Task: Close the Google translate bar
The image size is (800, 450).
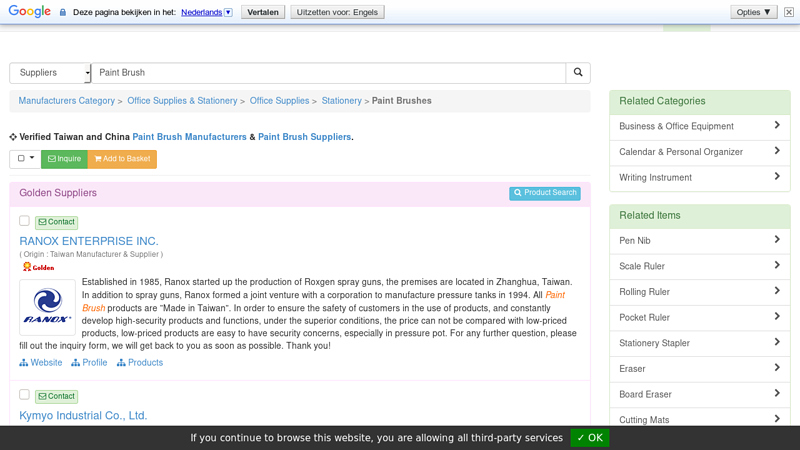Action: click(x=789, y=12)
